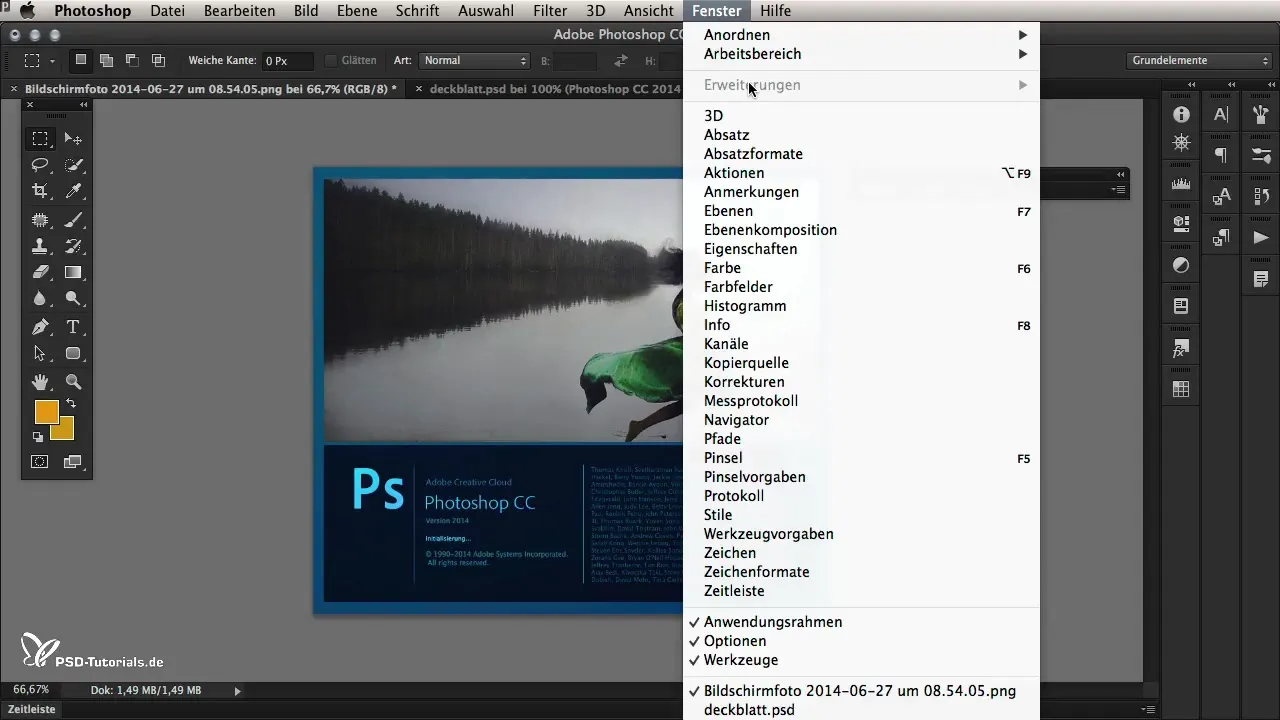Change the screen mode
This screenshot has width=1280, height=720.
(73, 462)
